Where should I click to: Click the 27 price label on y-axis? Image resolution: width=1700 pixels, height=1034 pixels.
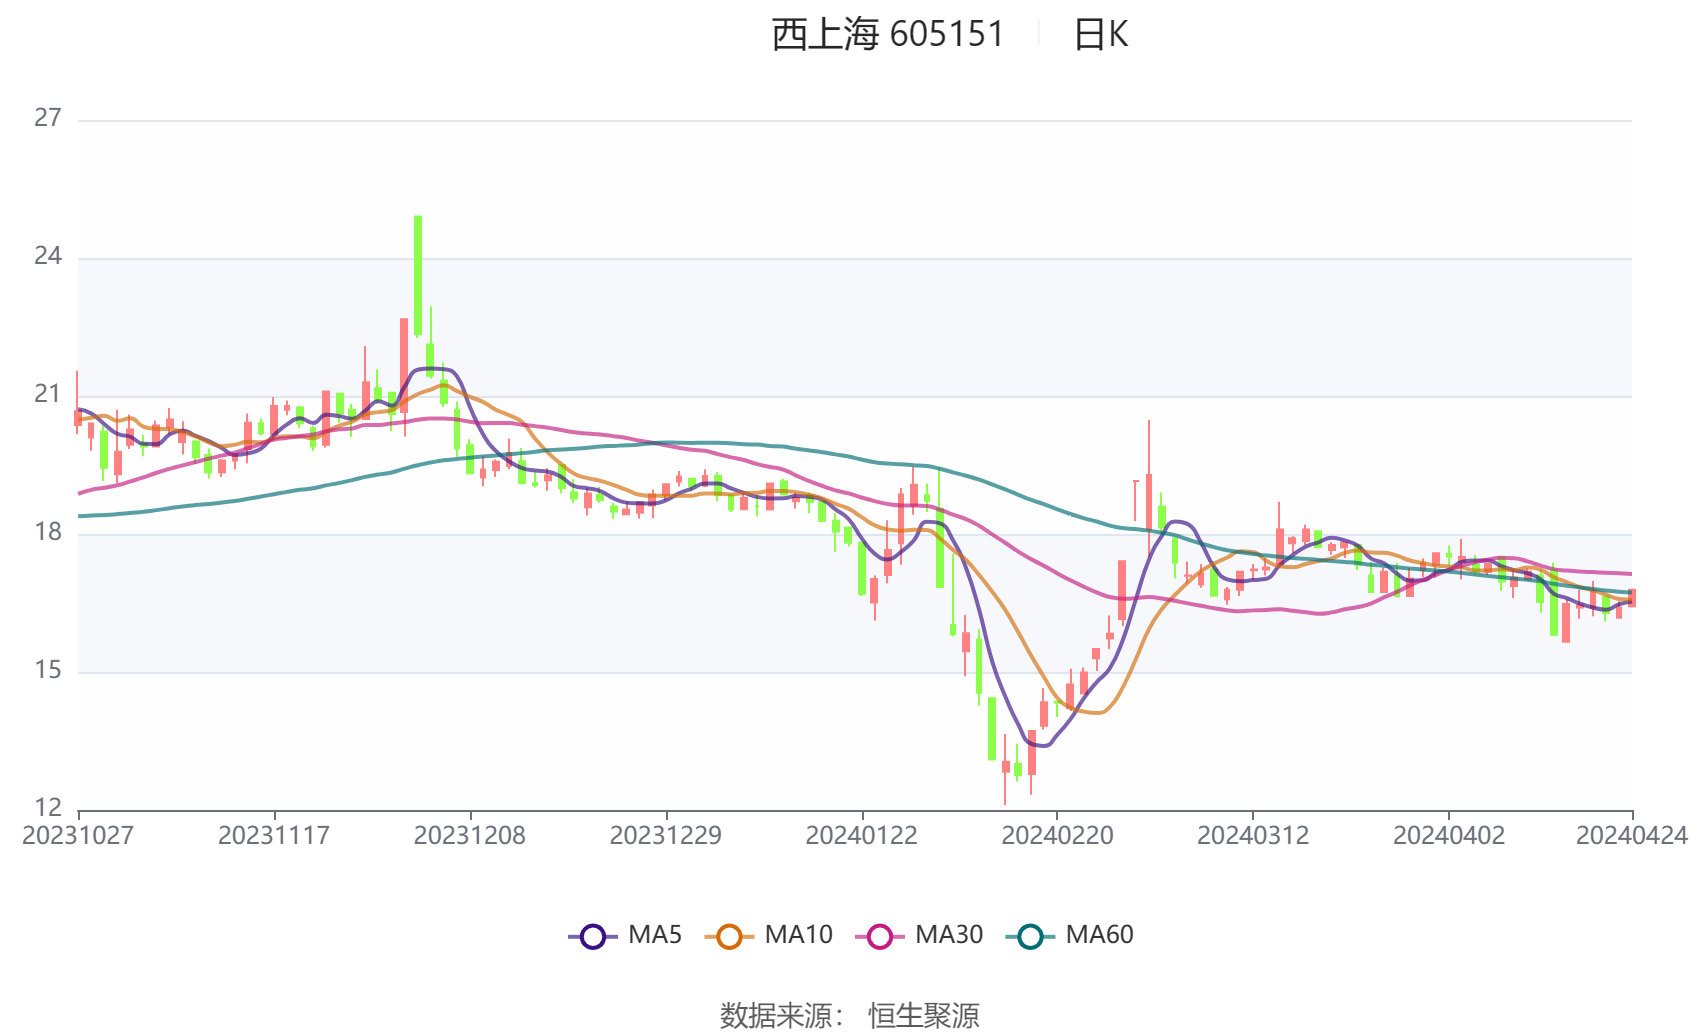(x=48, y=118)
